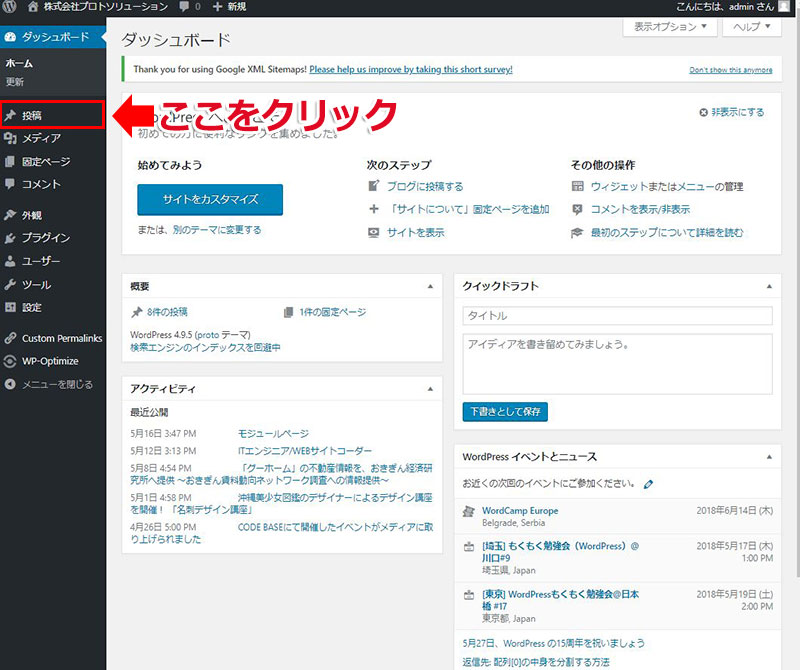The image size is (800, 670).
Task: Open the 表示オプション dropdown
Action: coord(670,27)
